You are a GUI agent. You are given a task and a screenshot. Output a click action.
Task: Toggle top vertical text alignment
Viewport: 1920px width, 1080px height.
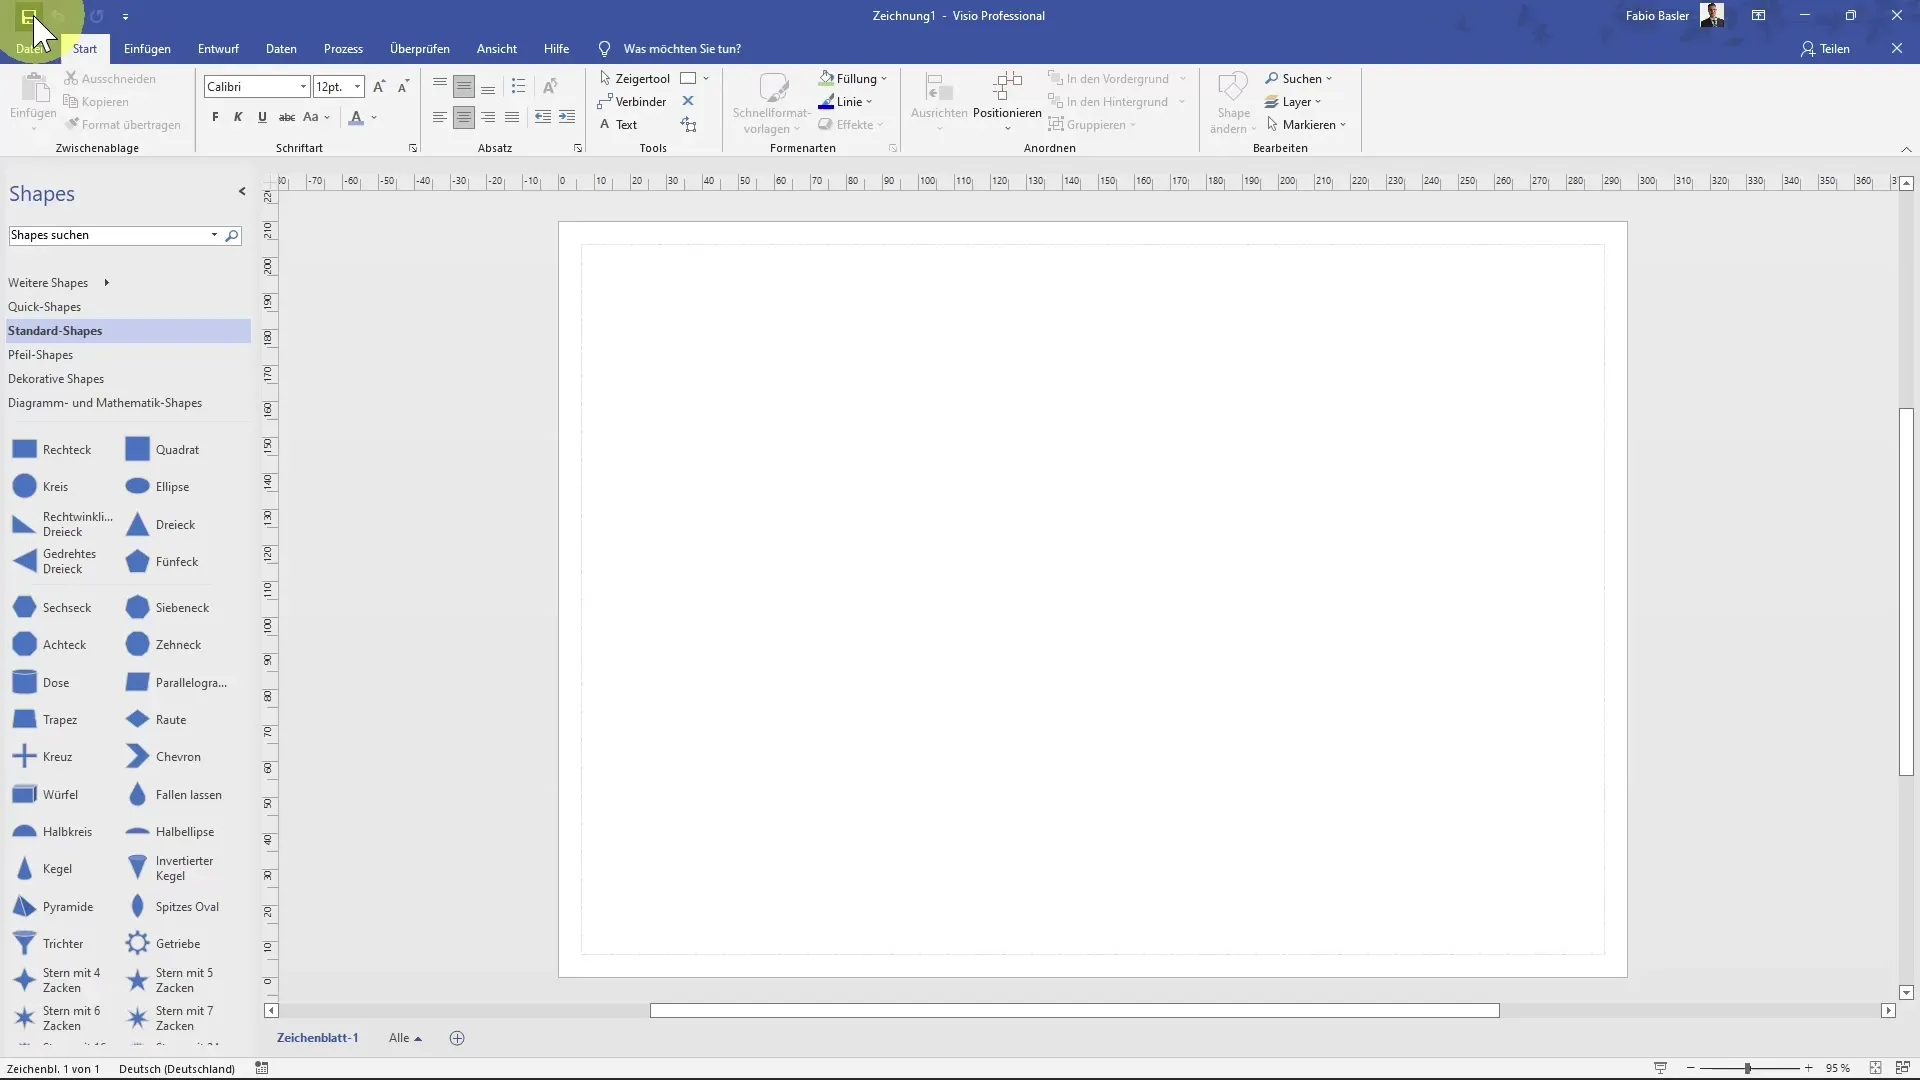tap(440, 86)
